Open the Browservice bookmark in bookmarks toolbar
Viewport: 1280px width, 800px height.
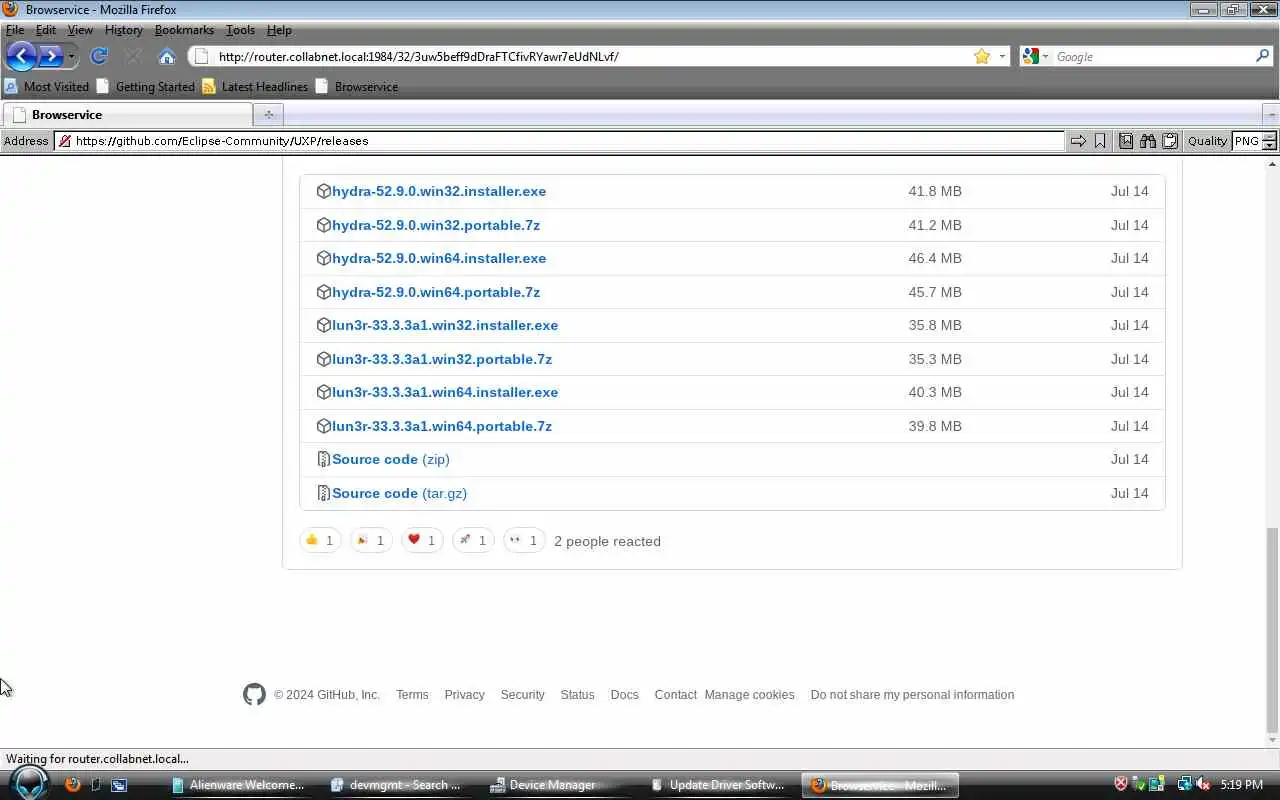click(x=357, y=86)
